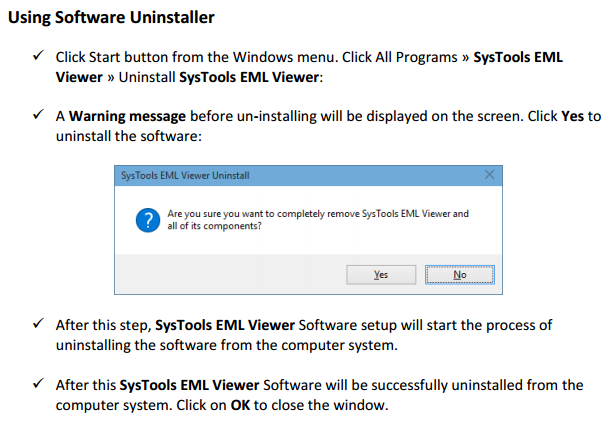Image resolution: width=610 pixels, height=430 pixels.
Task: Confirm uninstall with the Yes button
Action: [x=381, y=275]
